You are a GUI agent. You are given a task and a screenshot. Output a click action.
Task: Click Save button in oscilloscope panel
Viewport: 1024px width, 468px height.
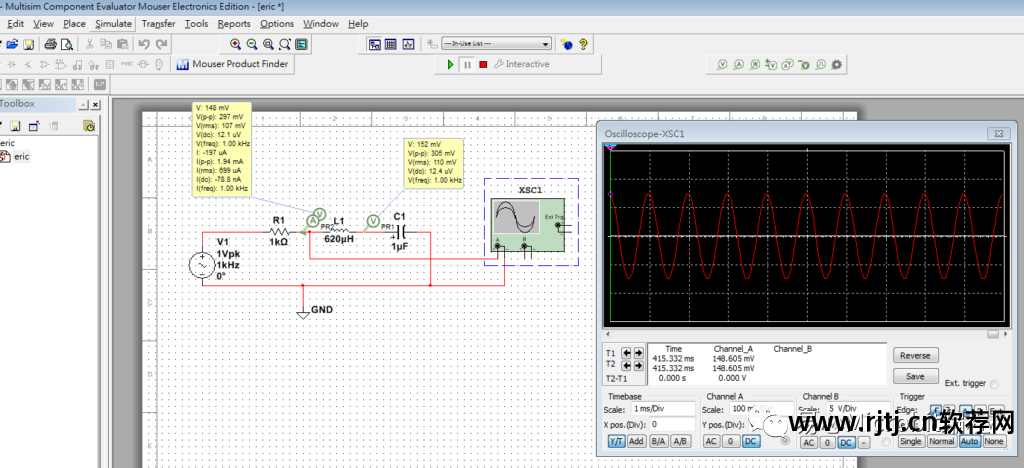(914, 377)
